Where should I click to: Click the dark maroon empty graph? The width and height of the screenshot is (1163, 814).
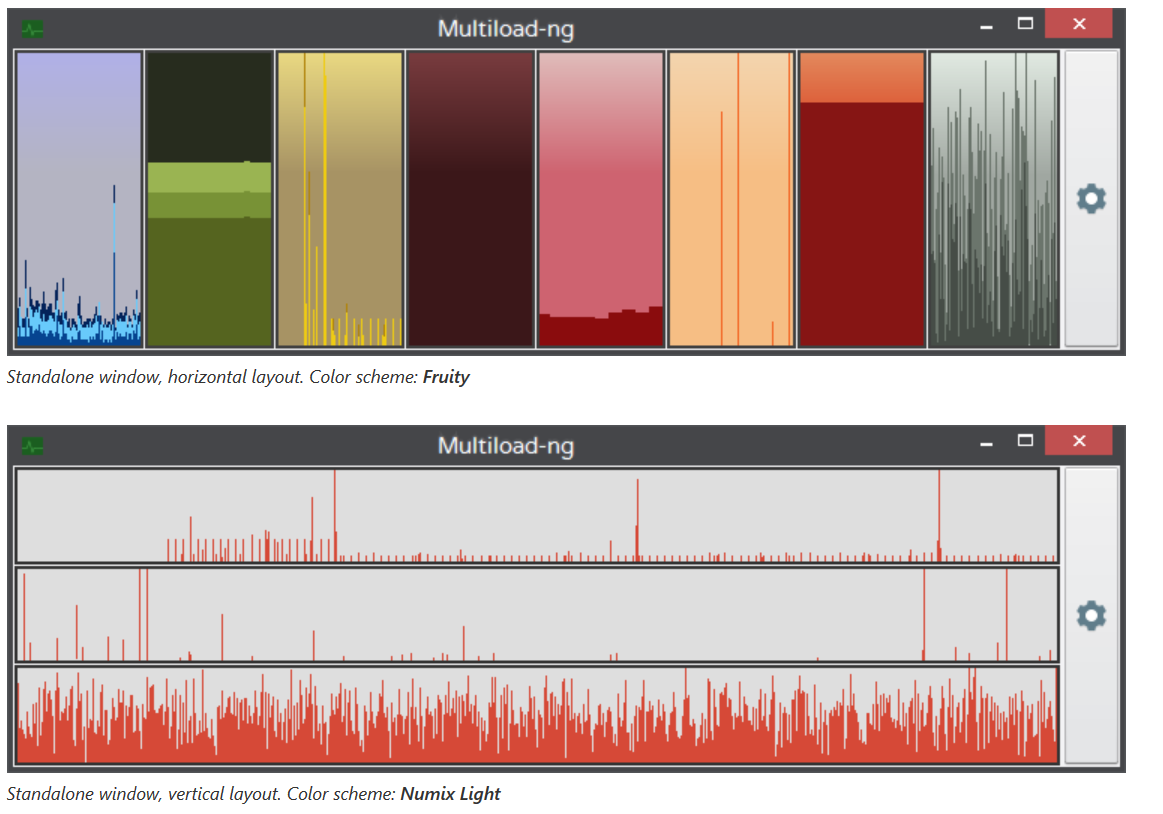470,199
